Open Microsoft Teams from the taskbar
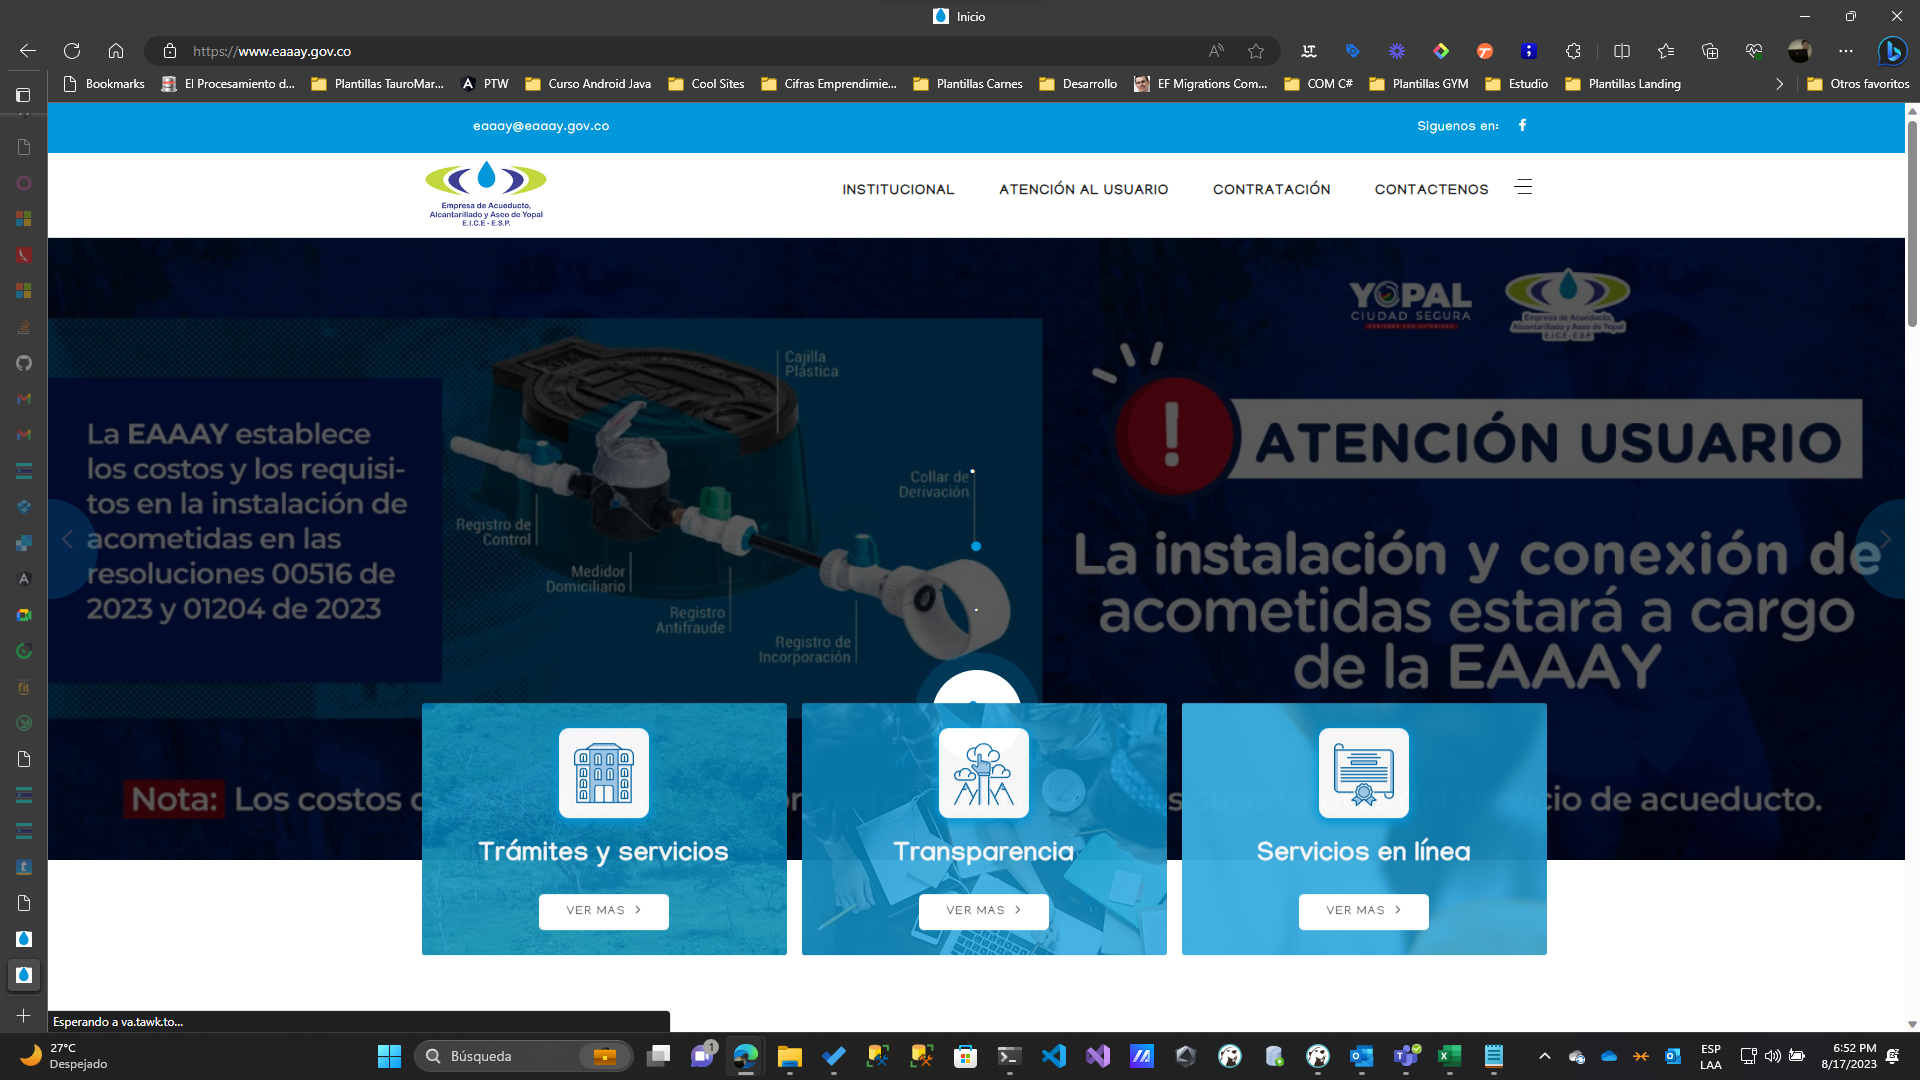The width and height of the screenshot is (1920, 1080). pos(1406,1056)
